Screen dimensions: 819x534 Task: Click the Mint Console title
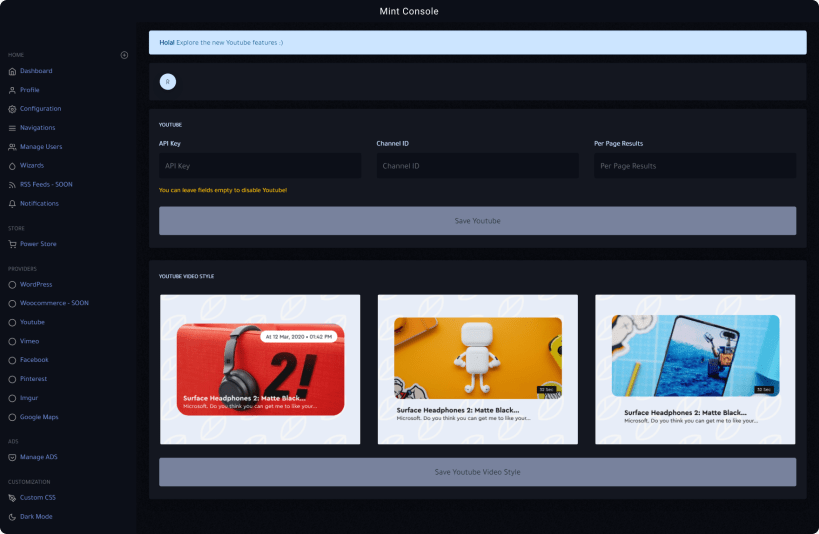pyautogui.click(x=409, y=11)
